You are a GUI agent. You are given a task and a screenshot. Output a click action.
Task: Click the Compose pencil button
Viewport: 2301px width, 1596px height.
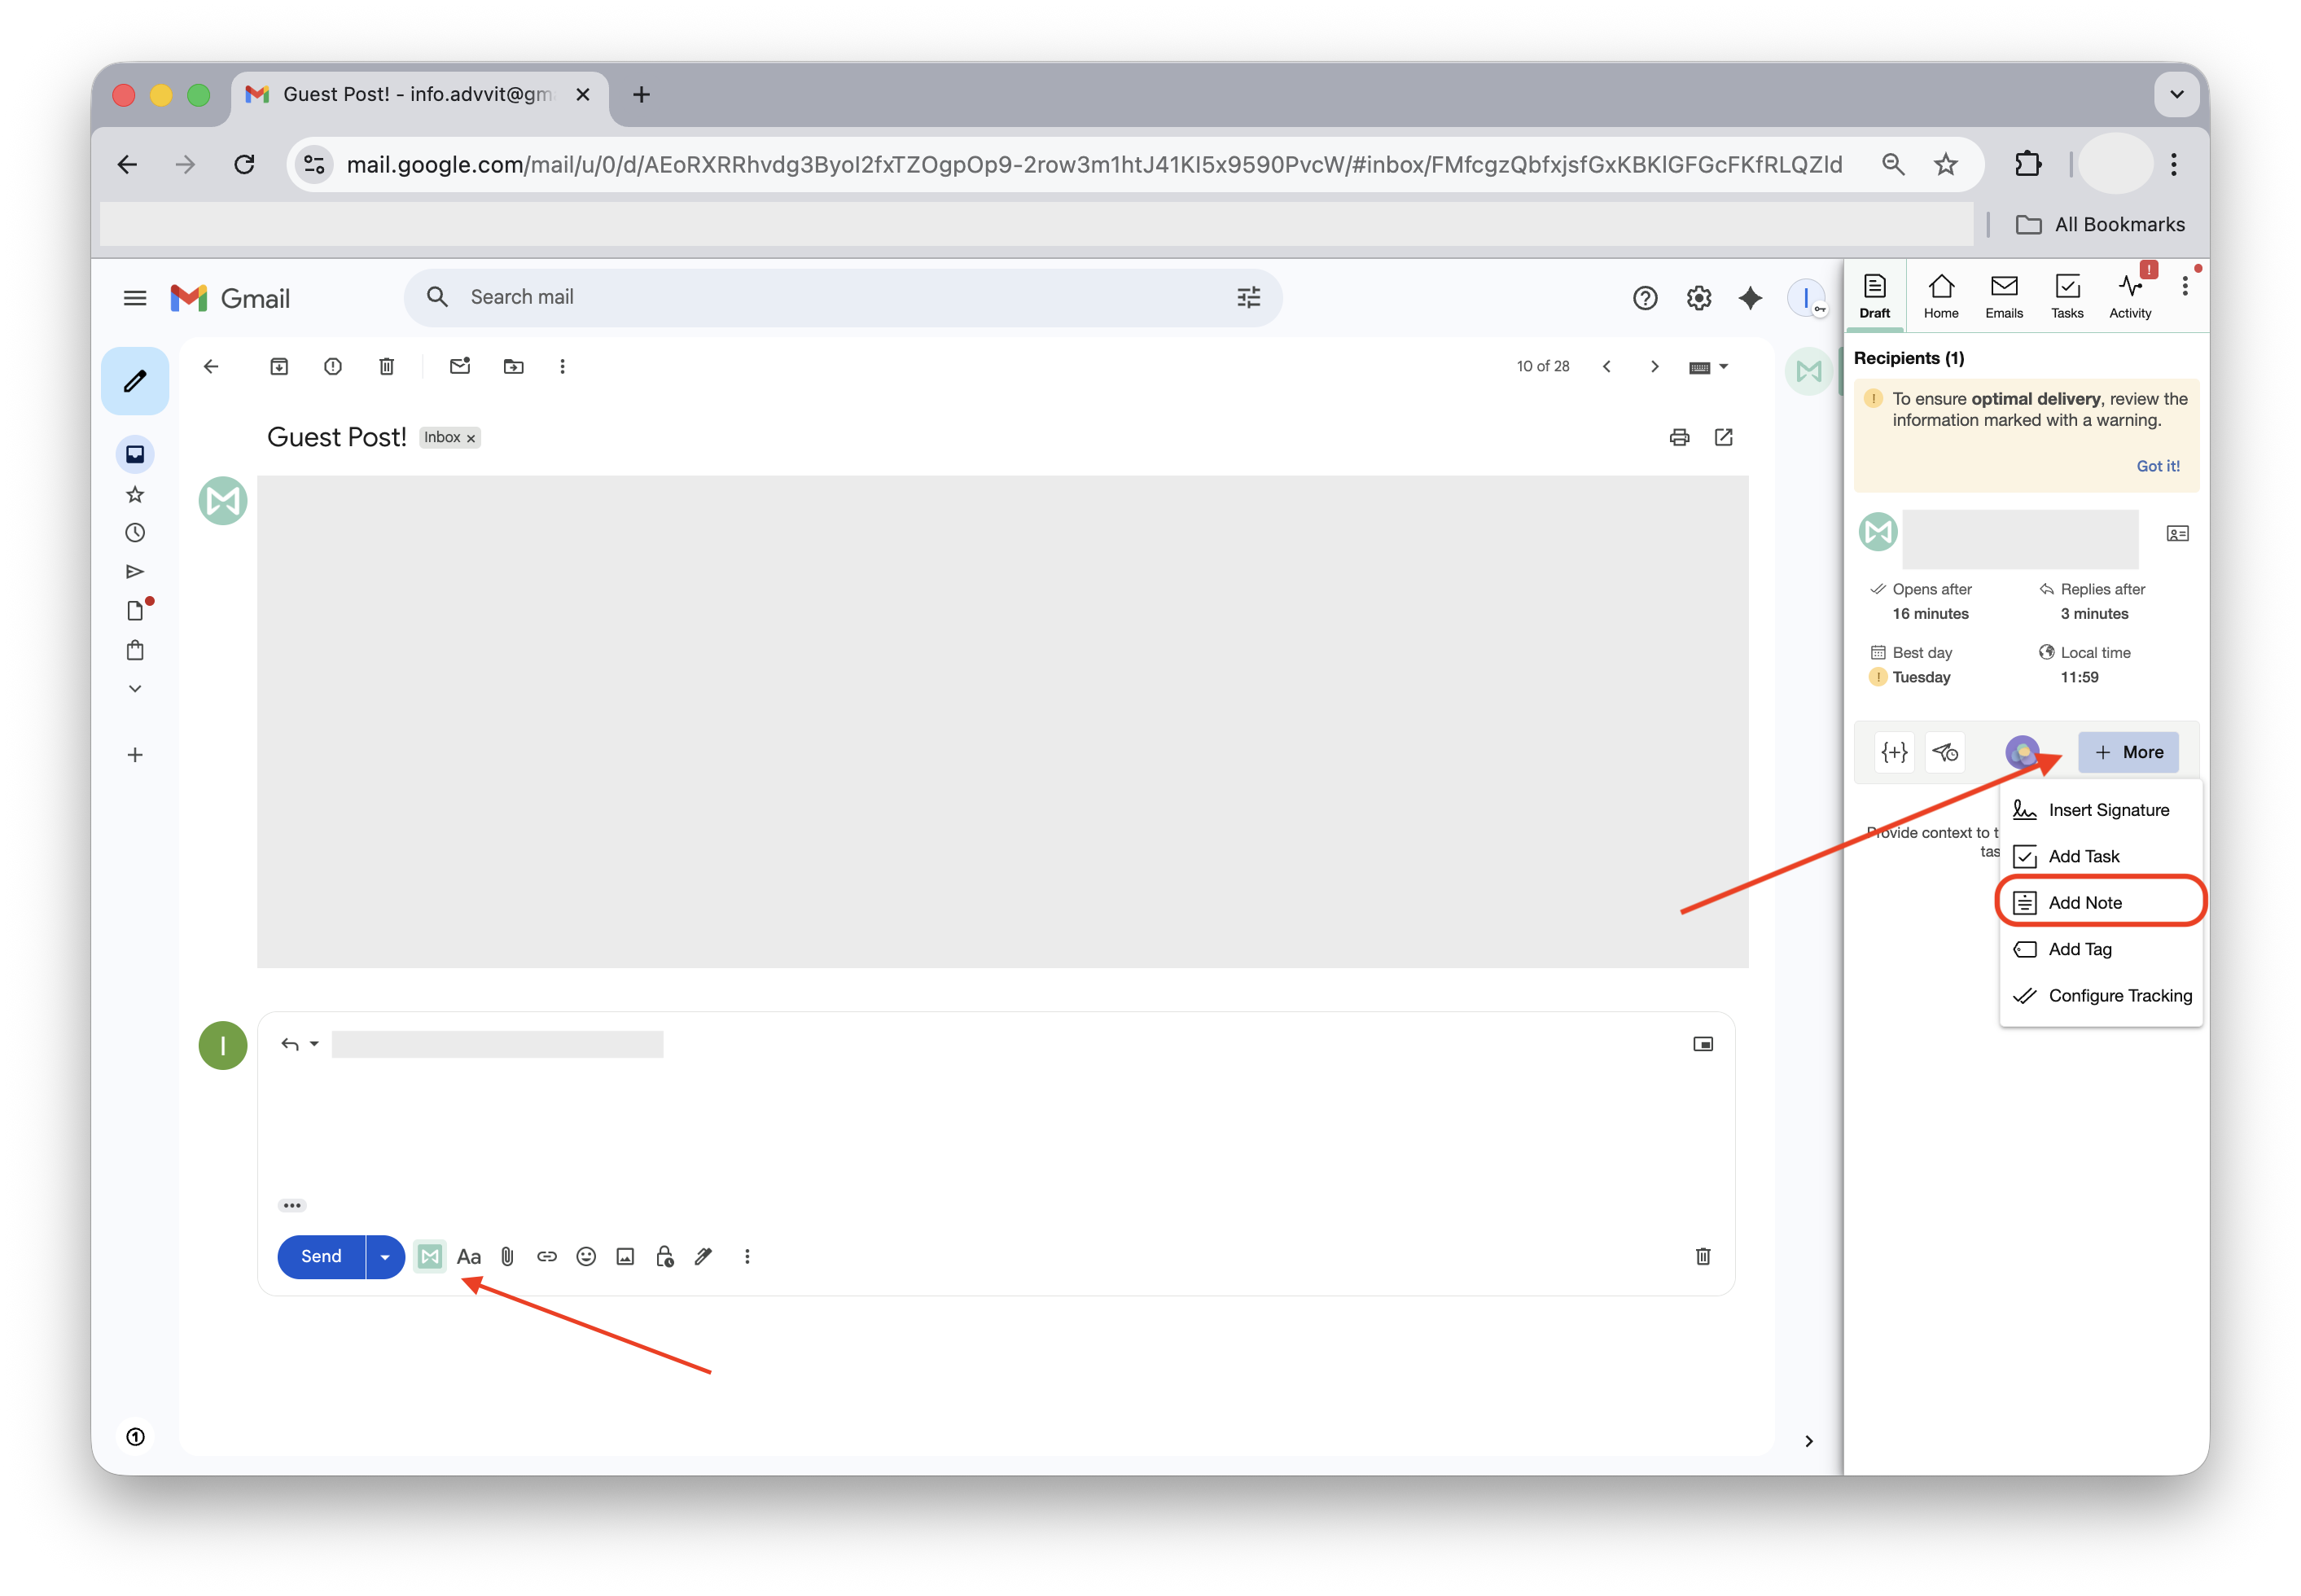pos(135,381)
